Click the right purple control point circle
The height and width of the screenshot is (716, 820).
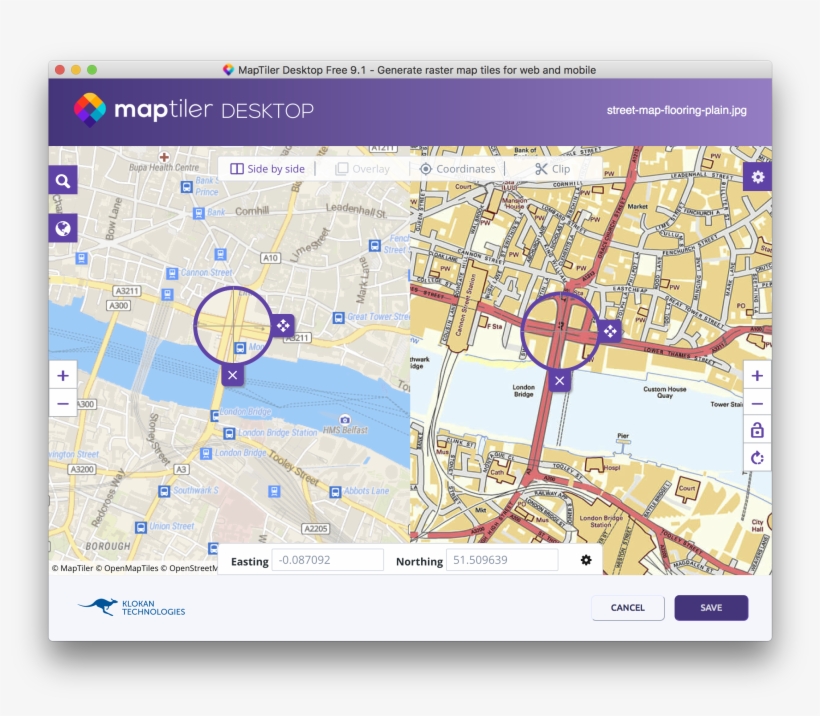click(x=560, y=331)
